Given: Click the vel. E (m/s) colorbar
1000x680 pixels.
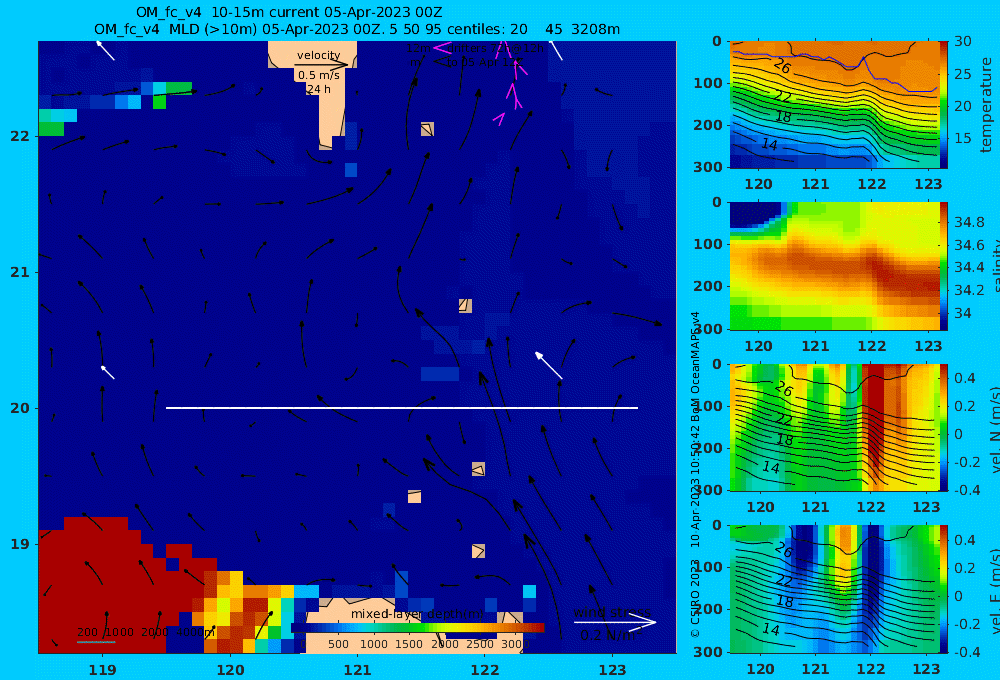Looking at the screenshot, I should (943, 589).
